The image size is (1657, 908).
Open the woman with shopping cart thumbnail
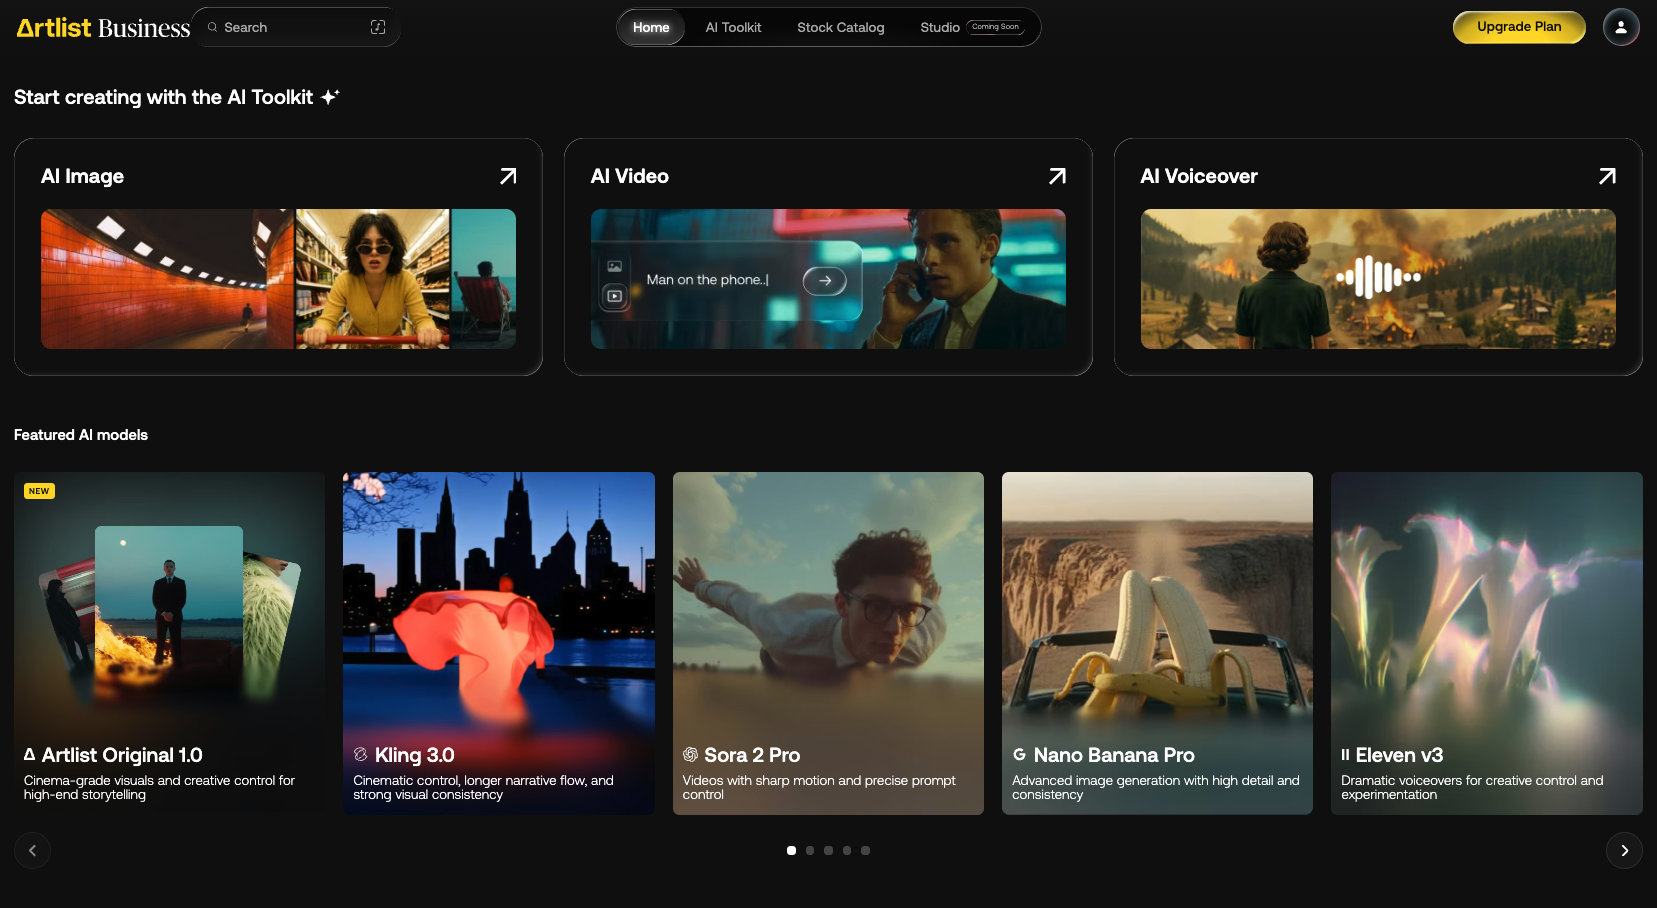pos(373,279)
